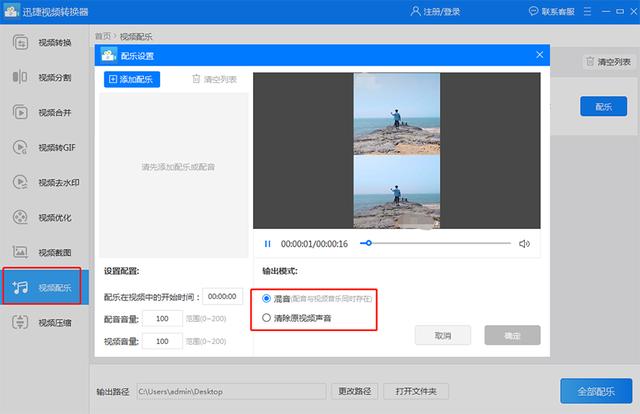Click the 视频音量 value field
The image size is (640, 414).
click(x=162, y=341)
